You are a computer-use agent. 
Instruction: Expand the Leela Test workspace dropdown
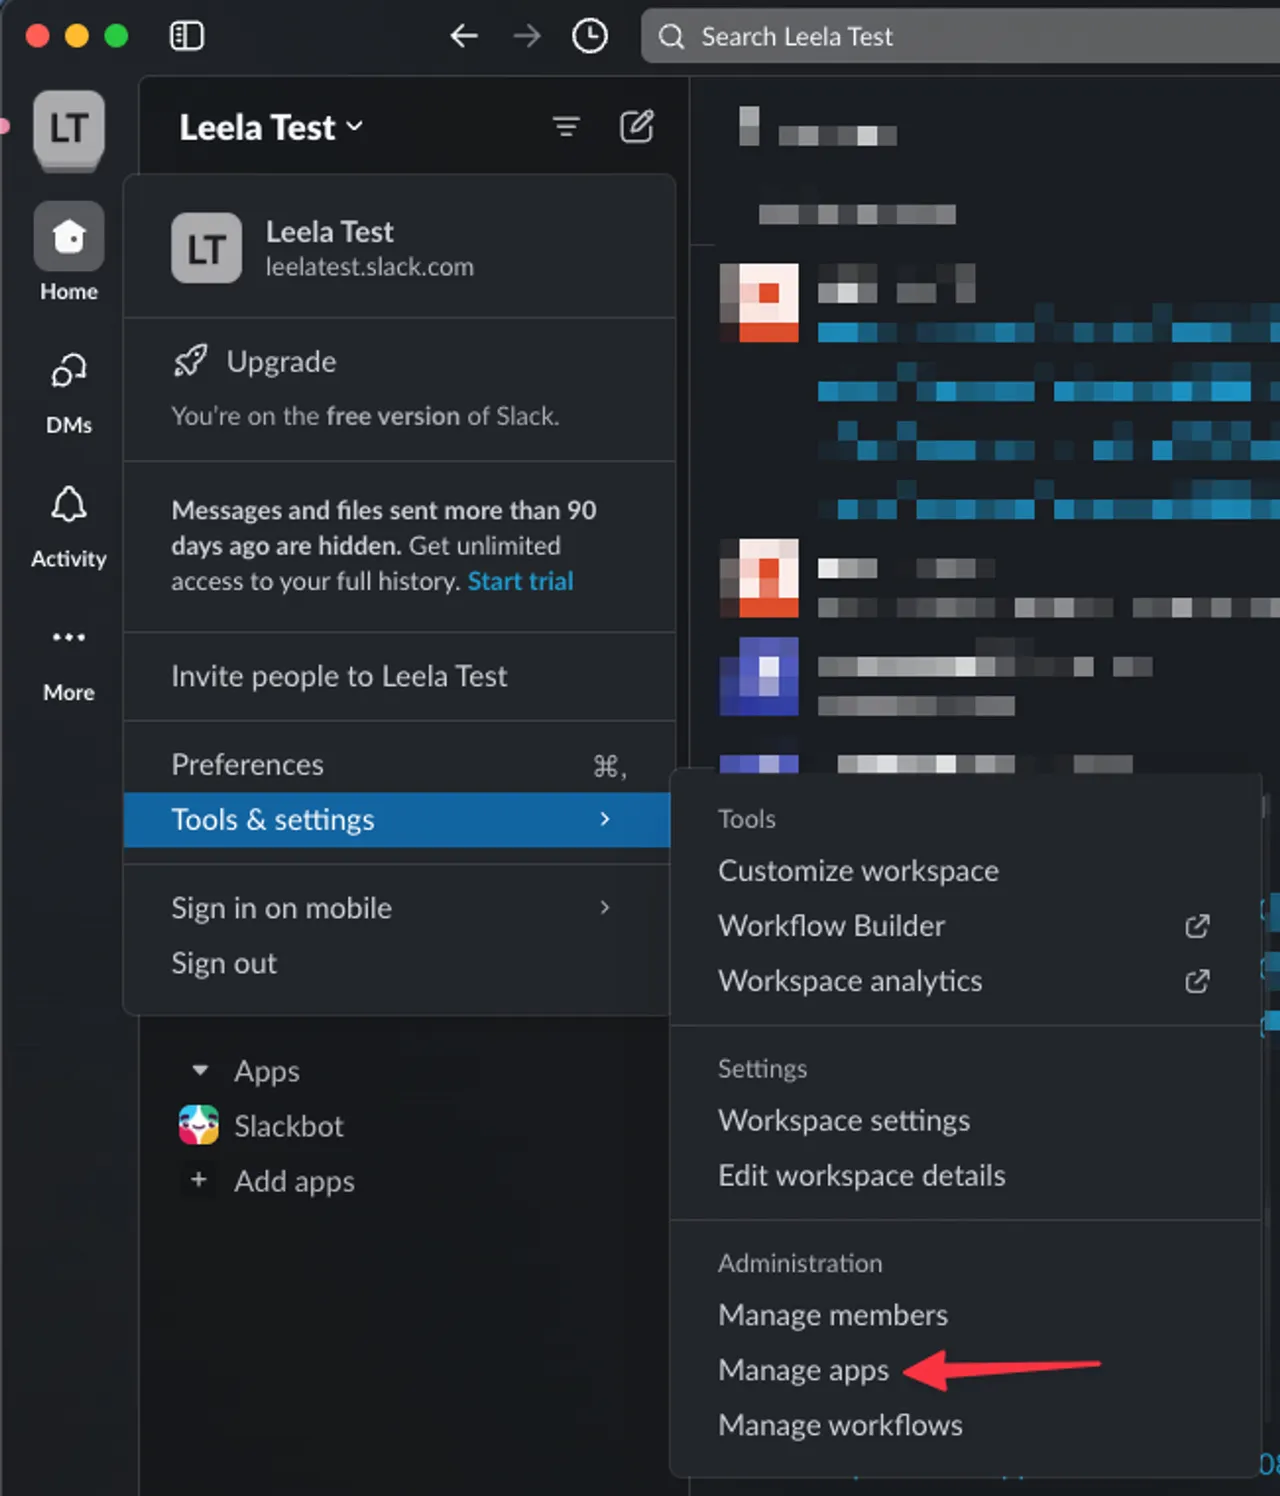point(271,128)
